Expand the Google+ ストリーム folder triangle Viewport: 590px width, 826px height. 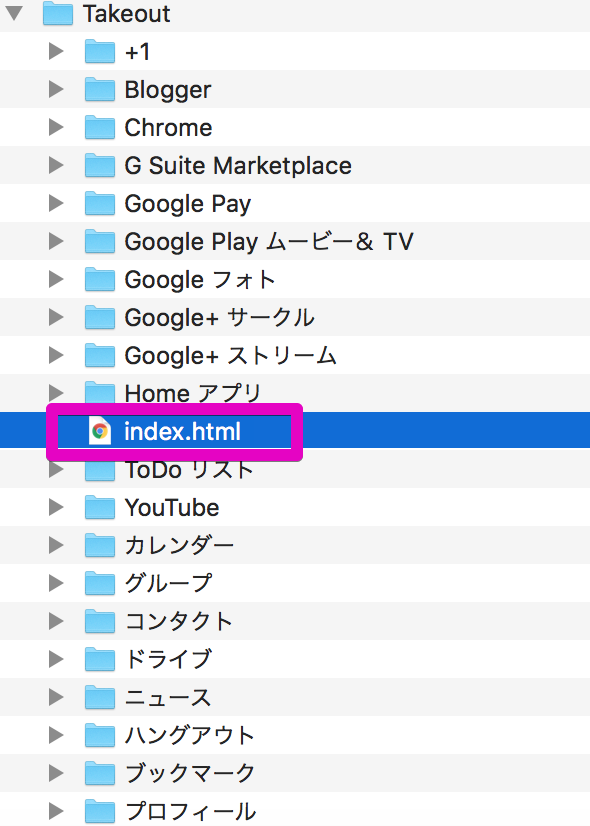56,355
